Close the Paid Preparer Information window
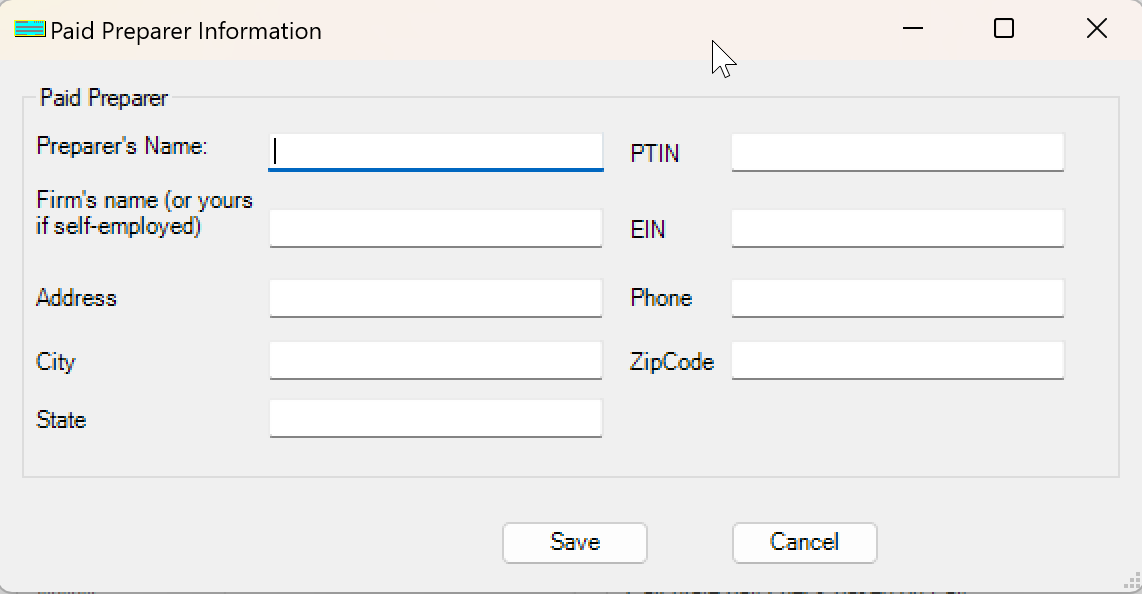The width and height of the screenshot is (1142, 594). [1096, 29]
